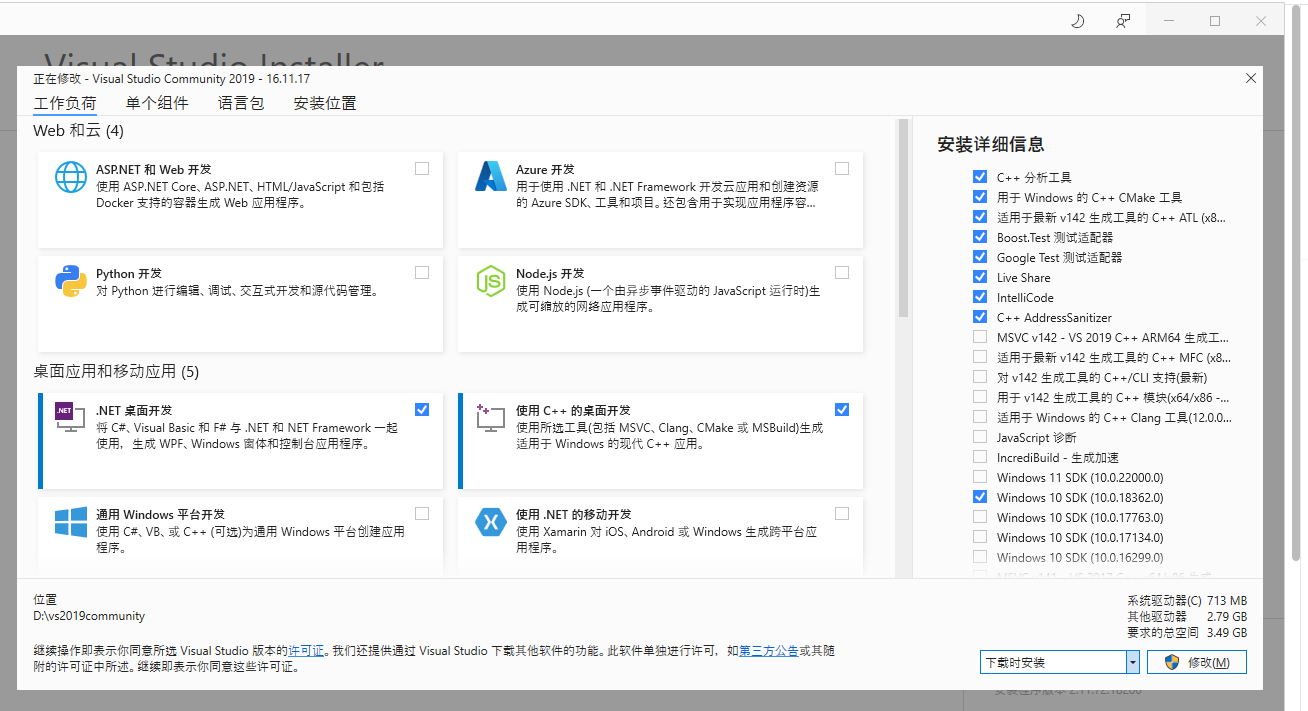Open the 下载时安装 install mode dropdown
The height and width of the screenshot is (711, 1308).
(x=1060, y=662)
